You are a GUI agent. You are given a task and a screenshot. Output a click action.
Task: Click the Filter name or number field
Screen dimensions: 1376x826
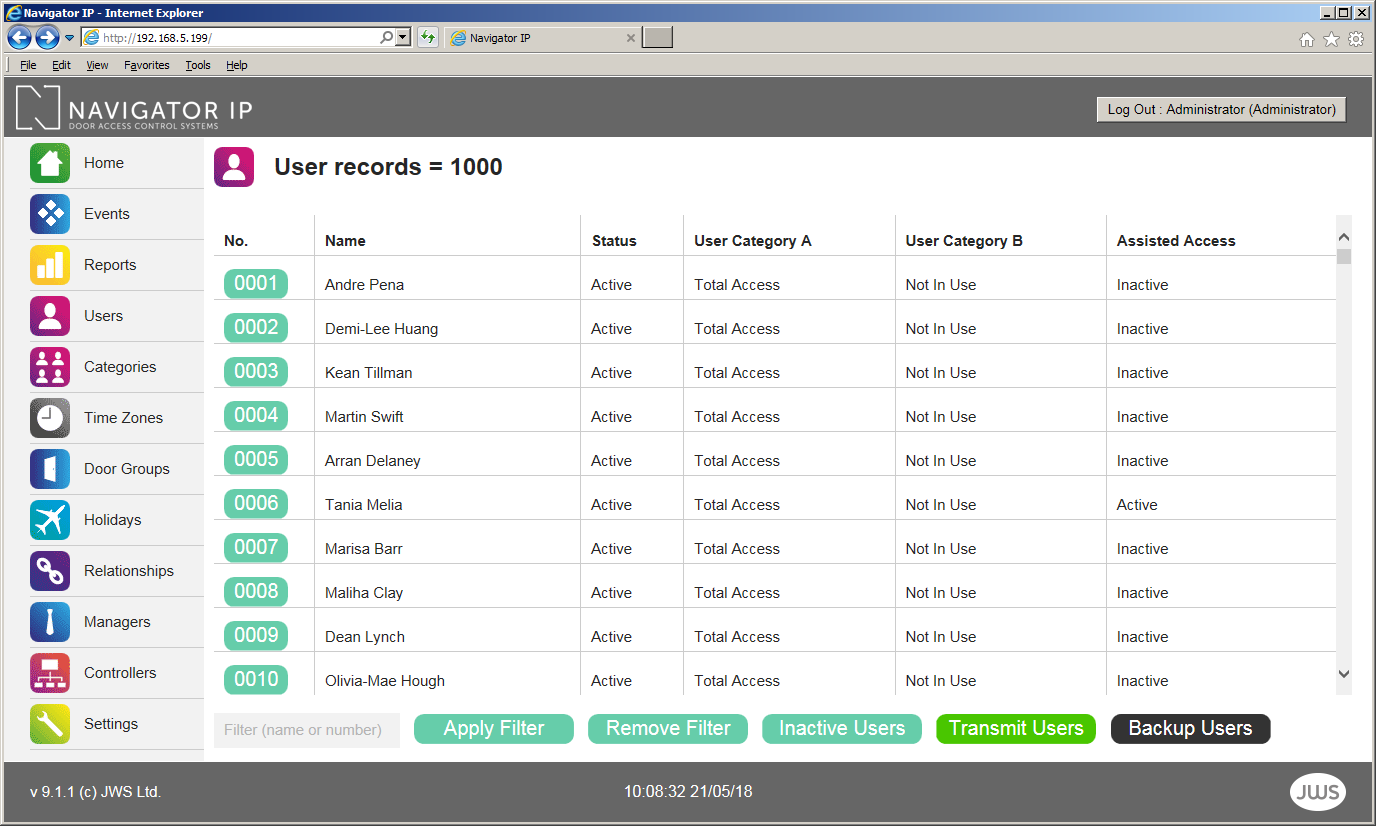coord(307,730)
